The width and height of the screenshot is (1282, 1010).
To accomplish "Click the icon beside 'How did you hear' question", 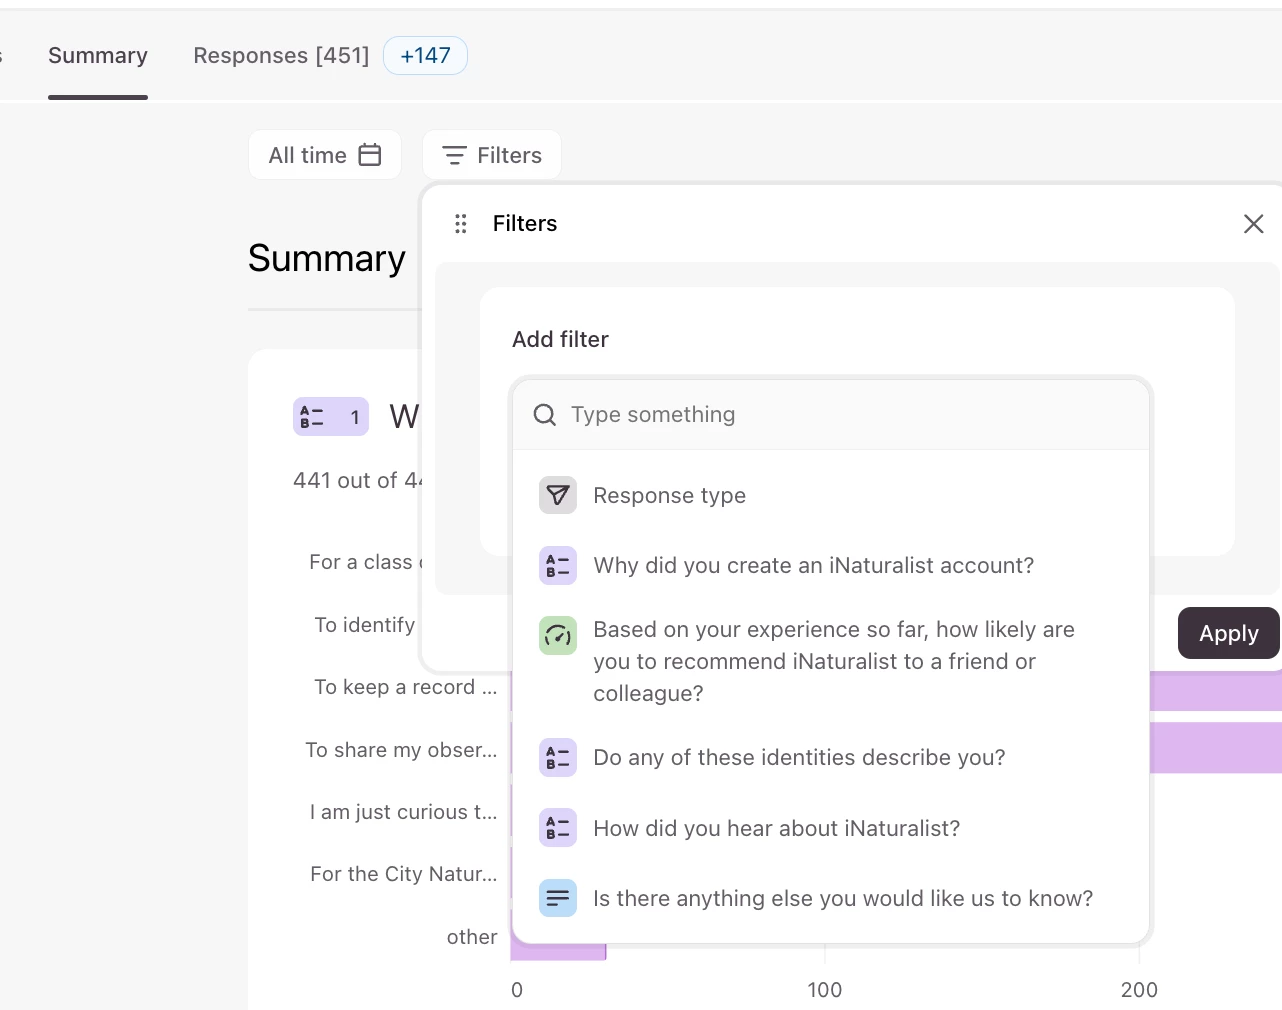I will 558,828.
